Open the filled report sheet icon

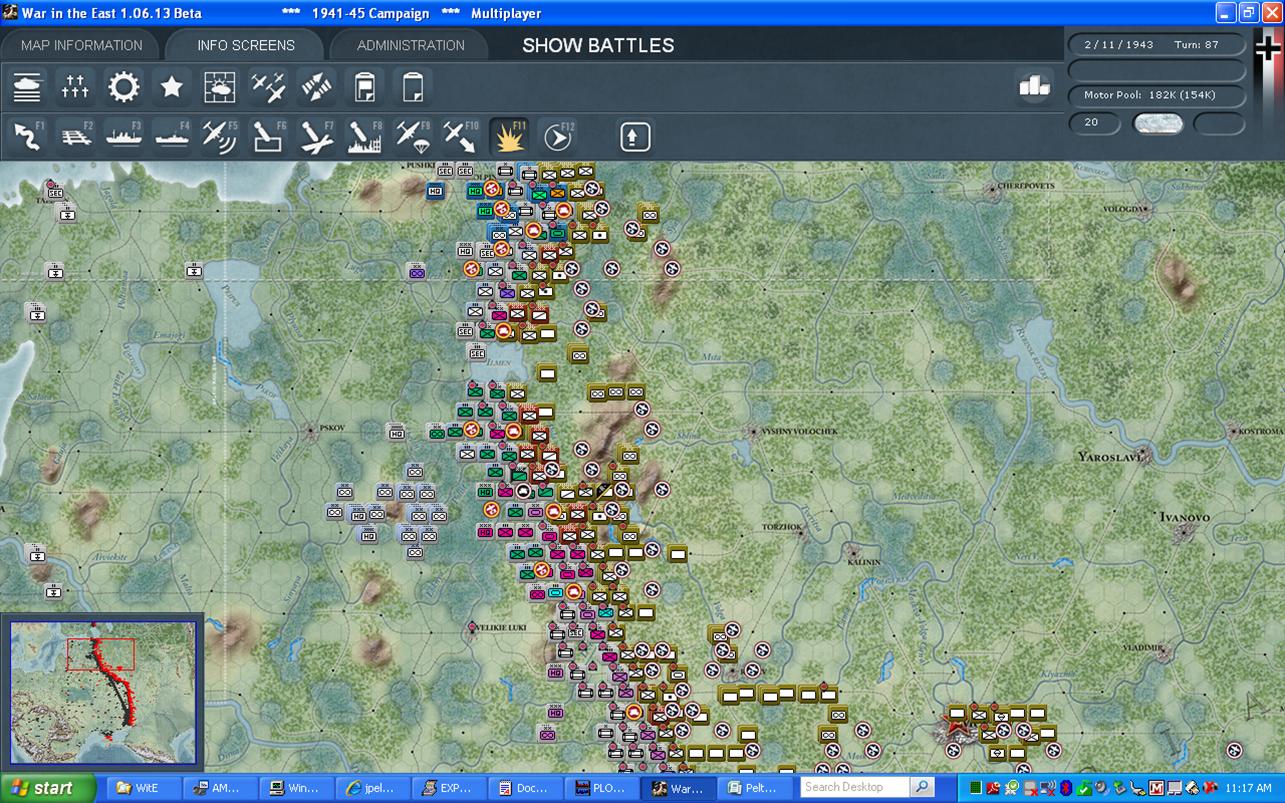(364, 87)
